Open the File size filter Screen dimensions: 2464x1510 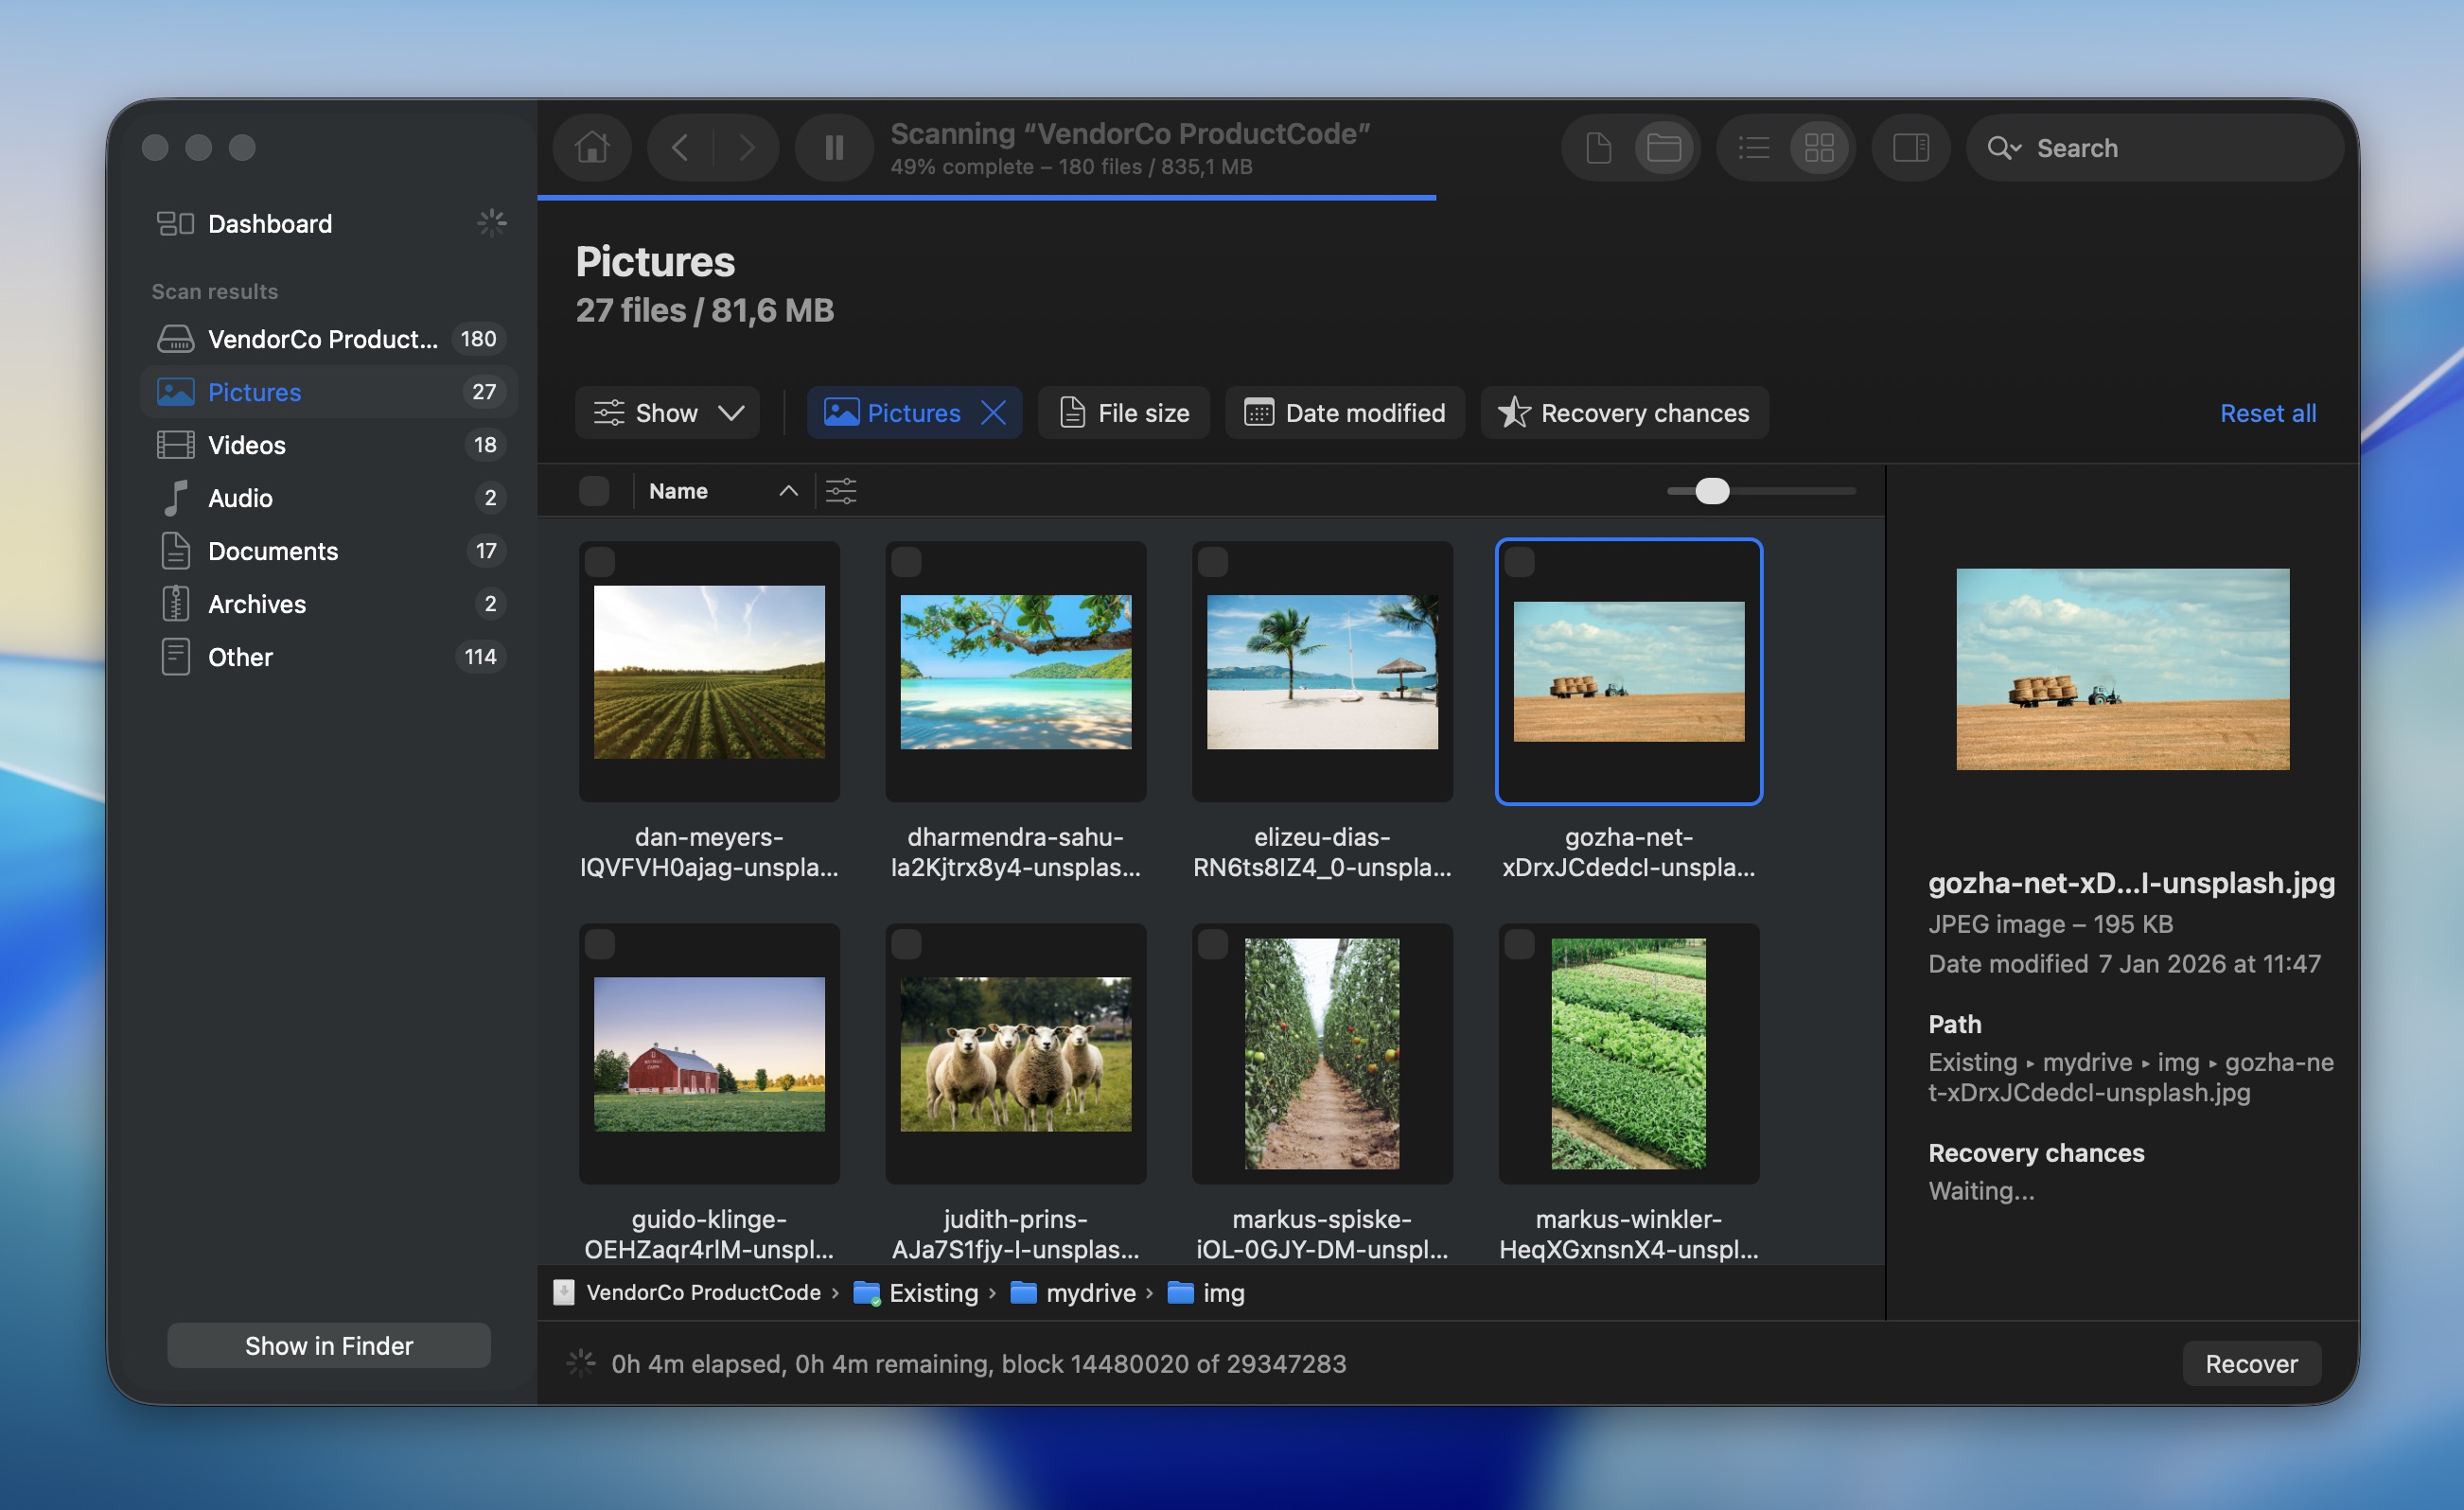(1124, 413)
